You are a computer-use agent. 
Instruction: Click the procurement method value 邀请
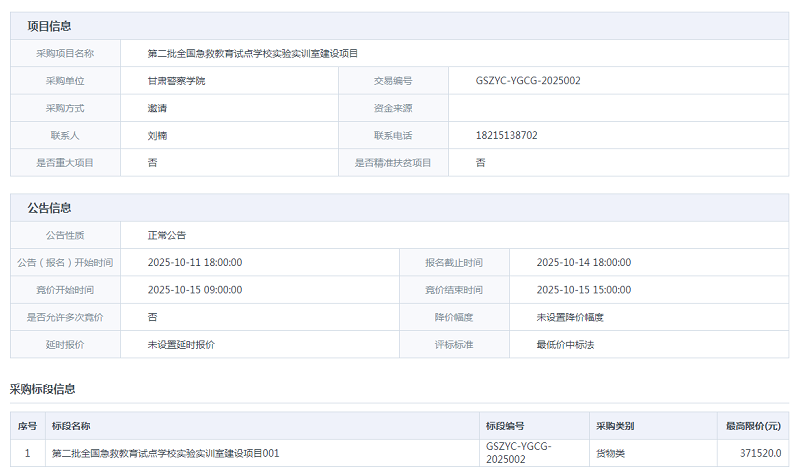pyautogui.click(x=157, y=107)
